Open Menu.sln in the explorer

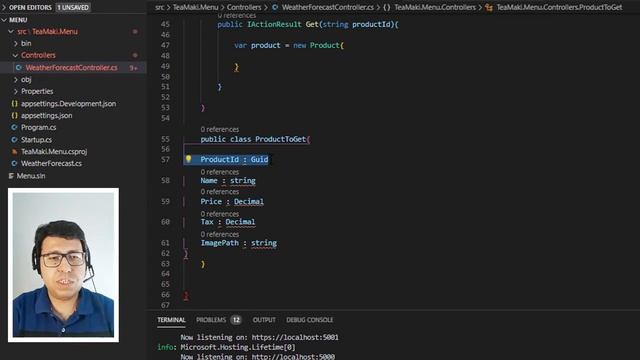(x=31, y=176)
